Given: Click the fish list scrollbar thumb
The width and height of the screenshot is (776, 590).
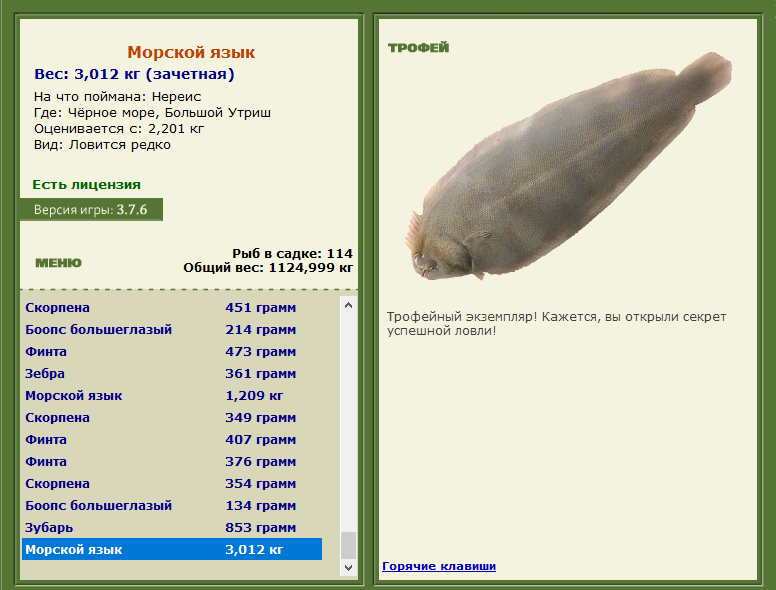Looking at the screenshot, I should 348,545.
